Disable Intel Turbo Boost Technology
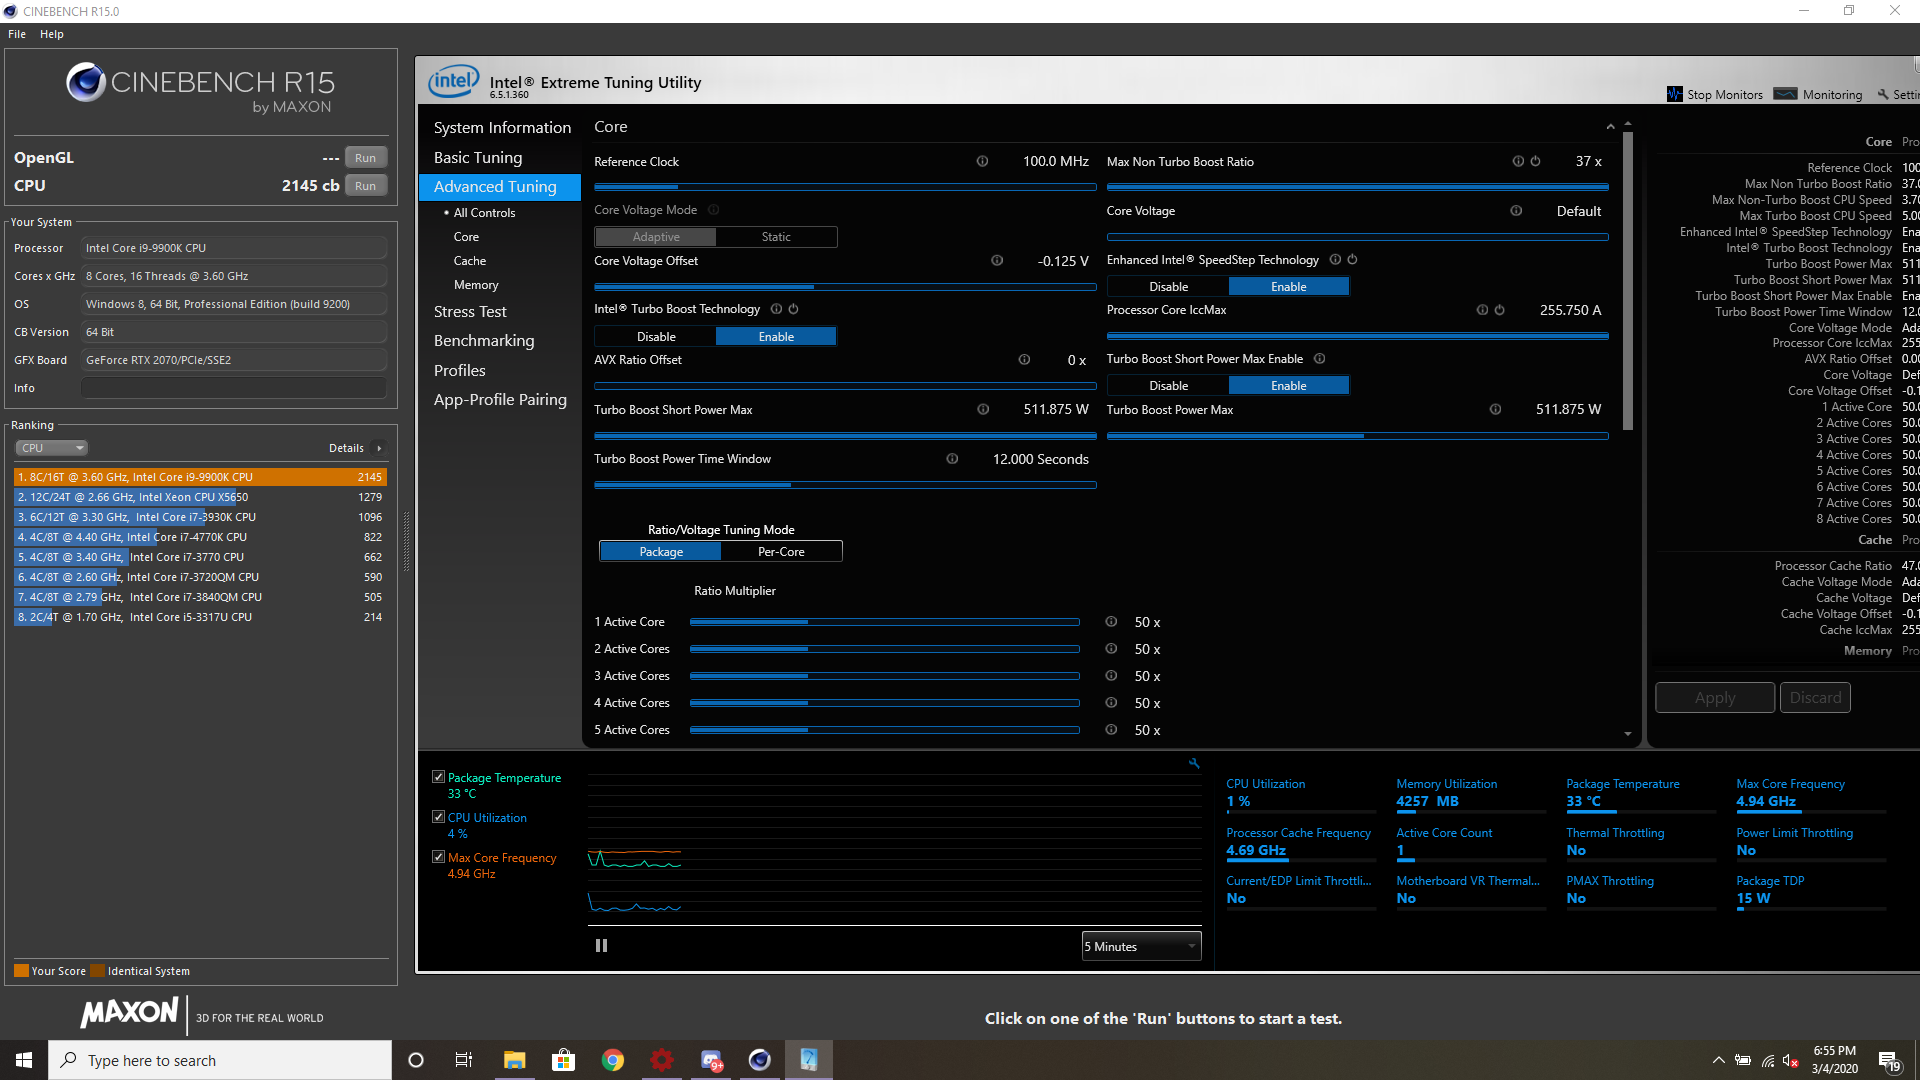 (656, 337)
